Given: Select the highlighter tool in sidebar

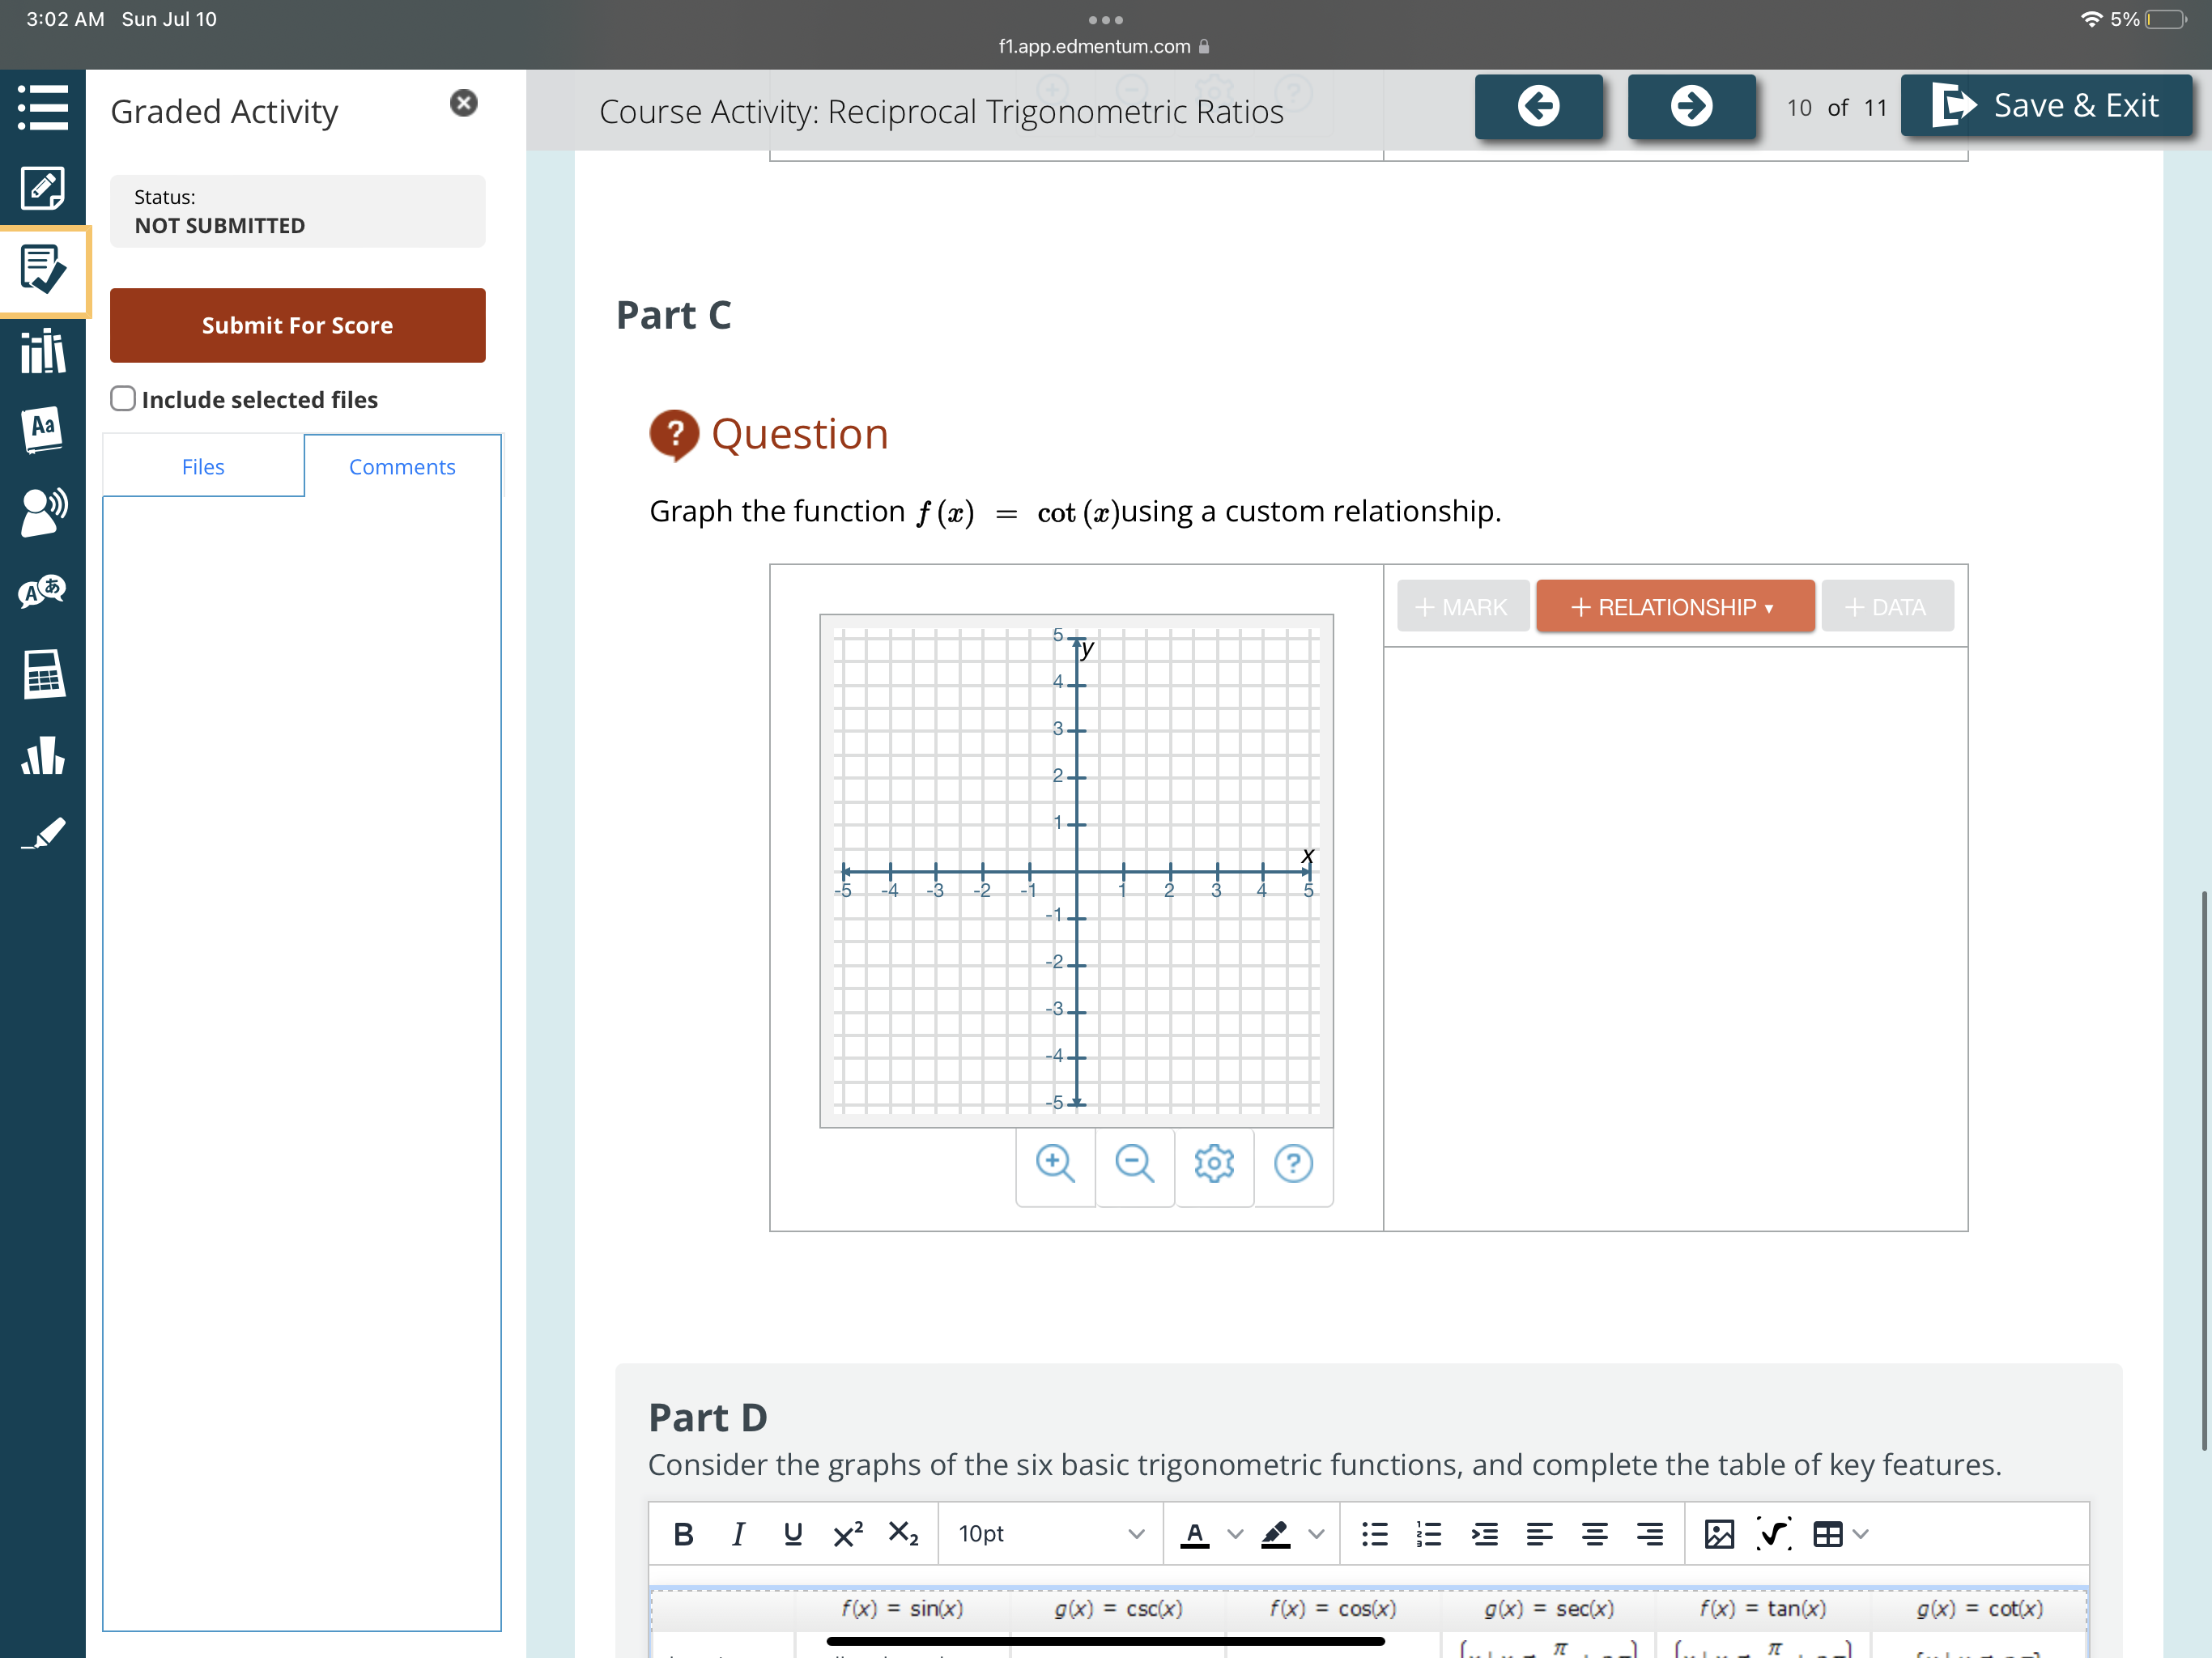Looking at the screenshot, I should (43, 833).
